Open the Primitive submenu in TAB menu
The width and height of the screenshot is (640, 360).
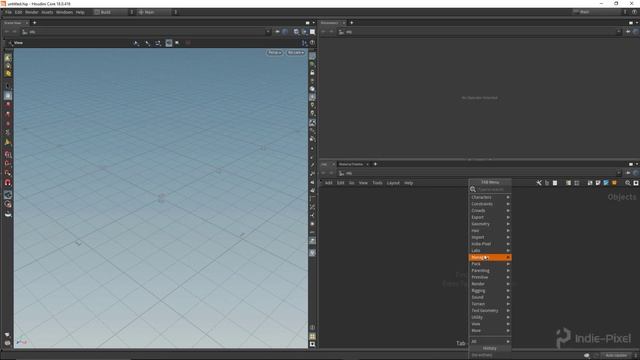point(490,277)
